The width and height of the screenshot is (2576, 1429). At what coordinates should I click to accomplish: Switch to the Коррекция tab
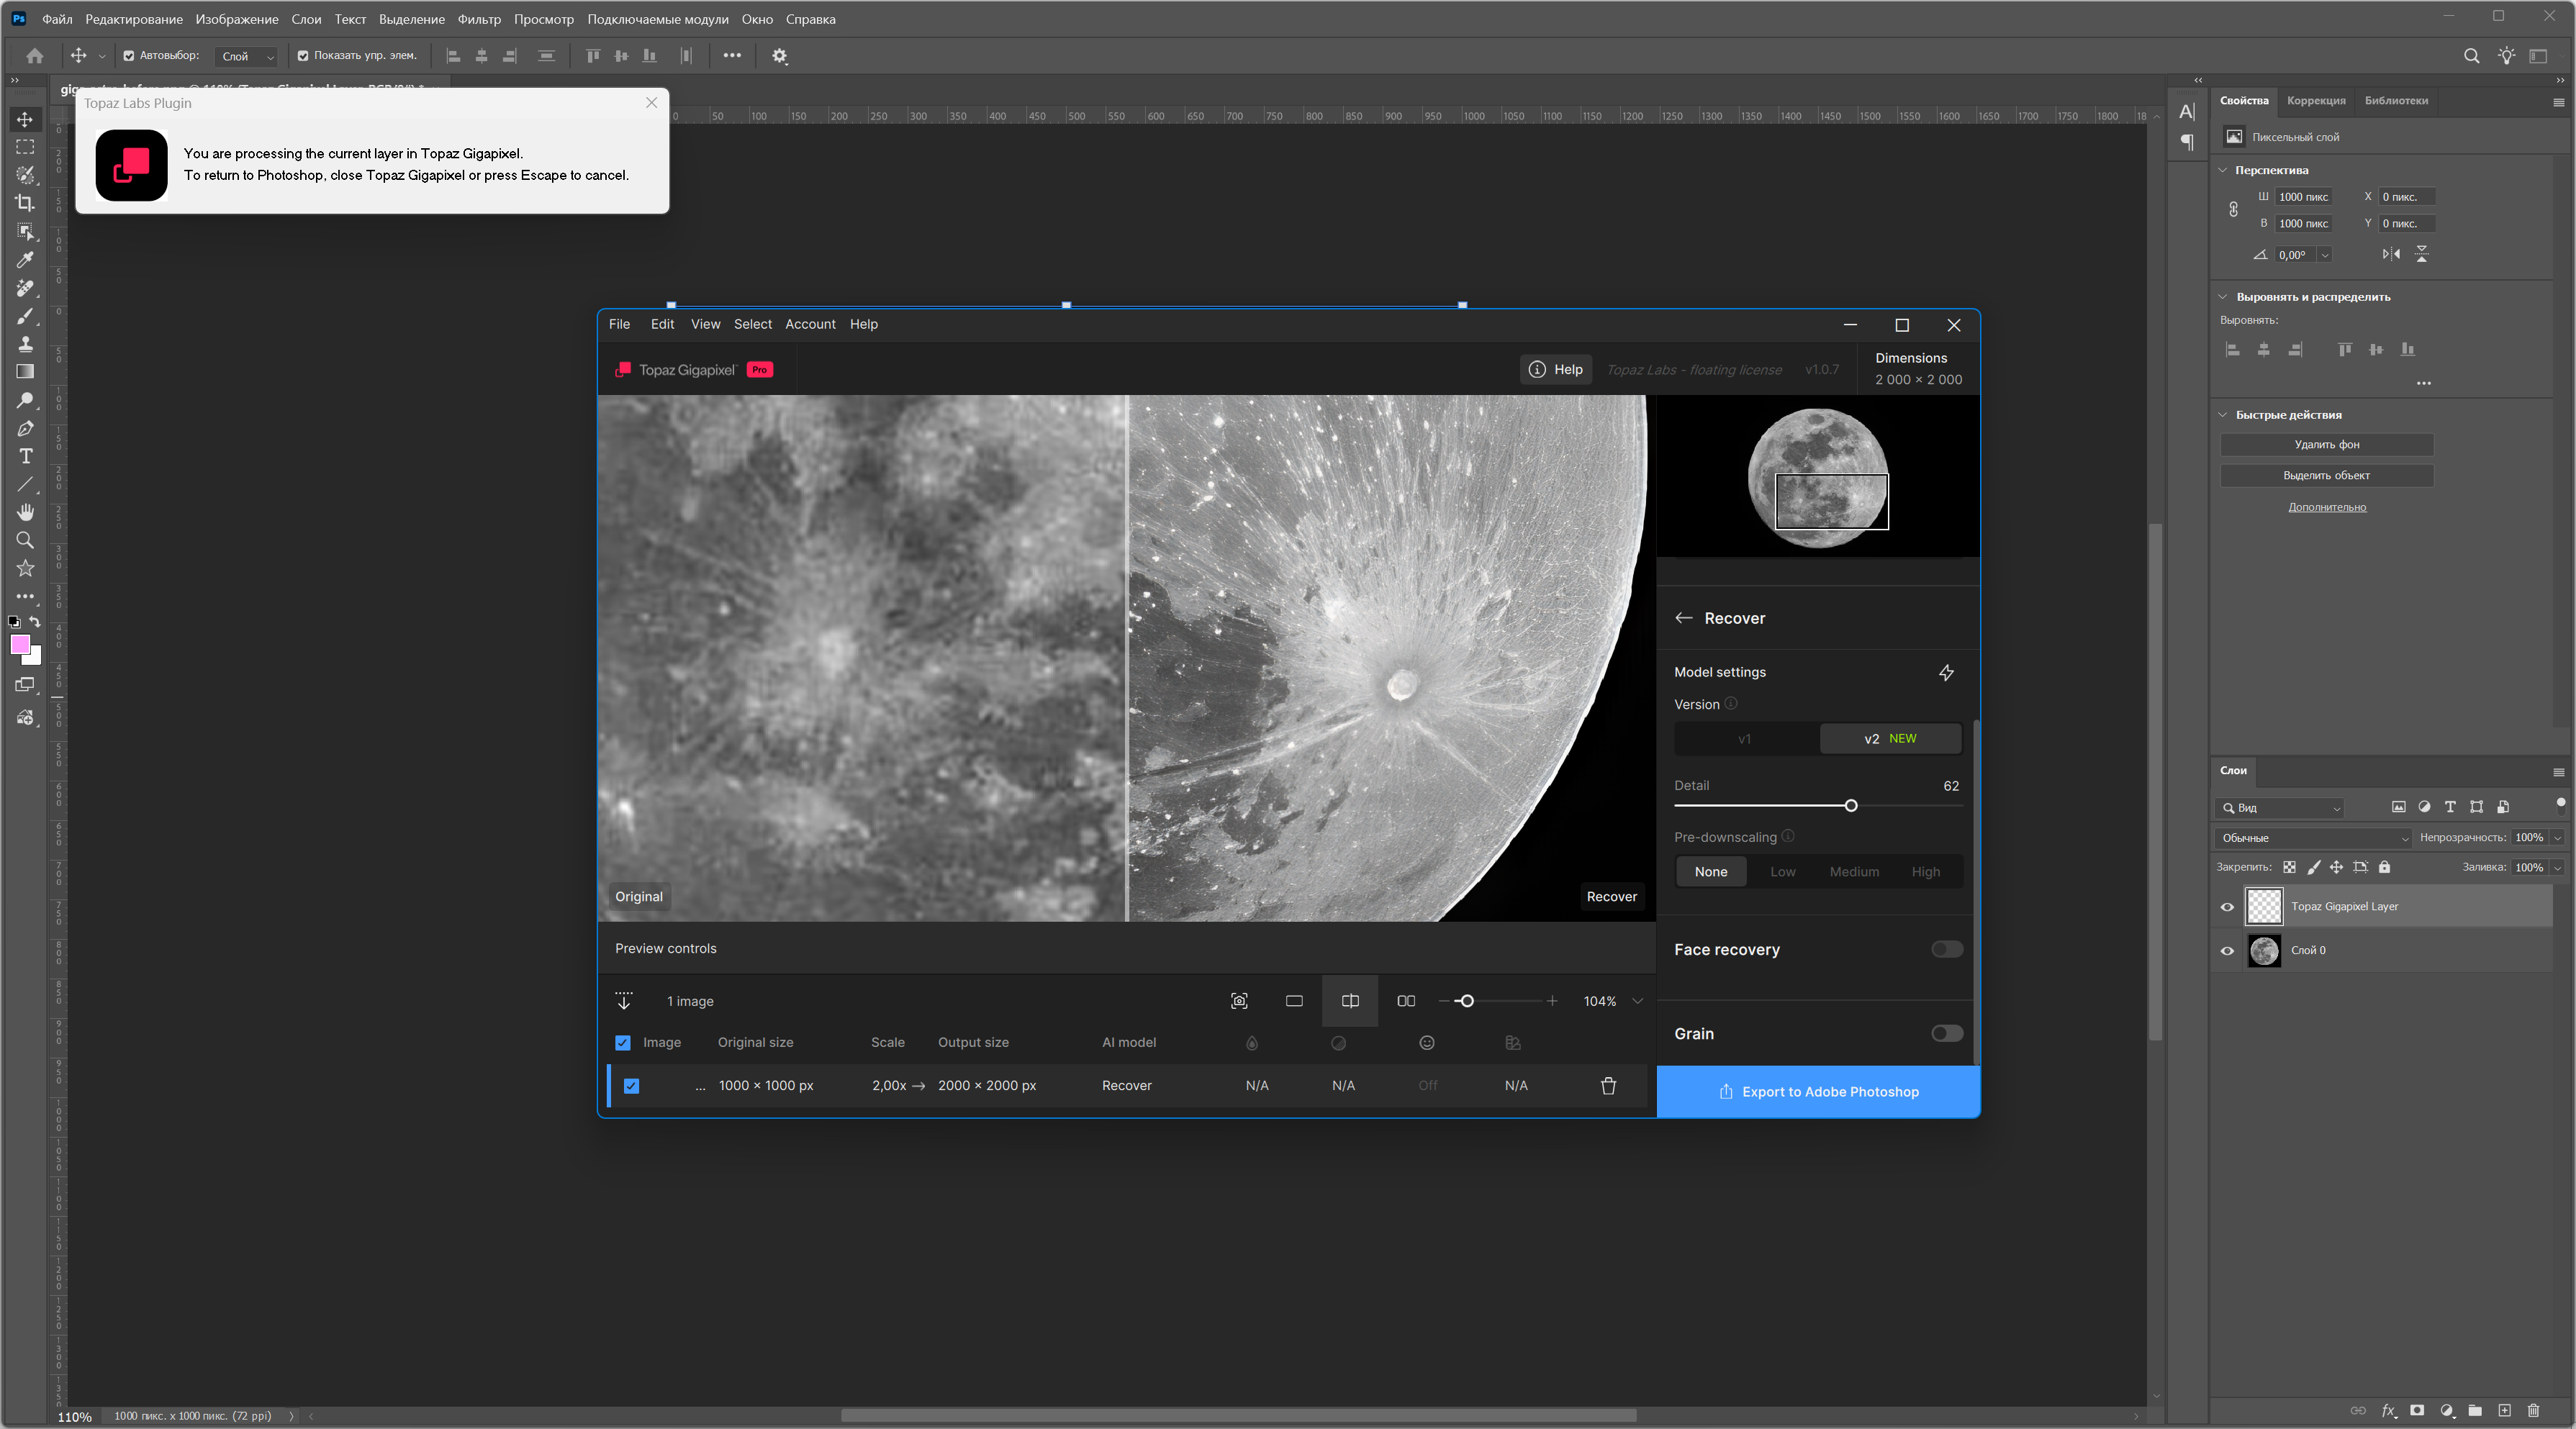pyautogui.click(x=2315, y=100)
